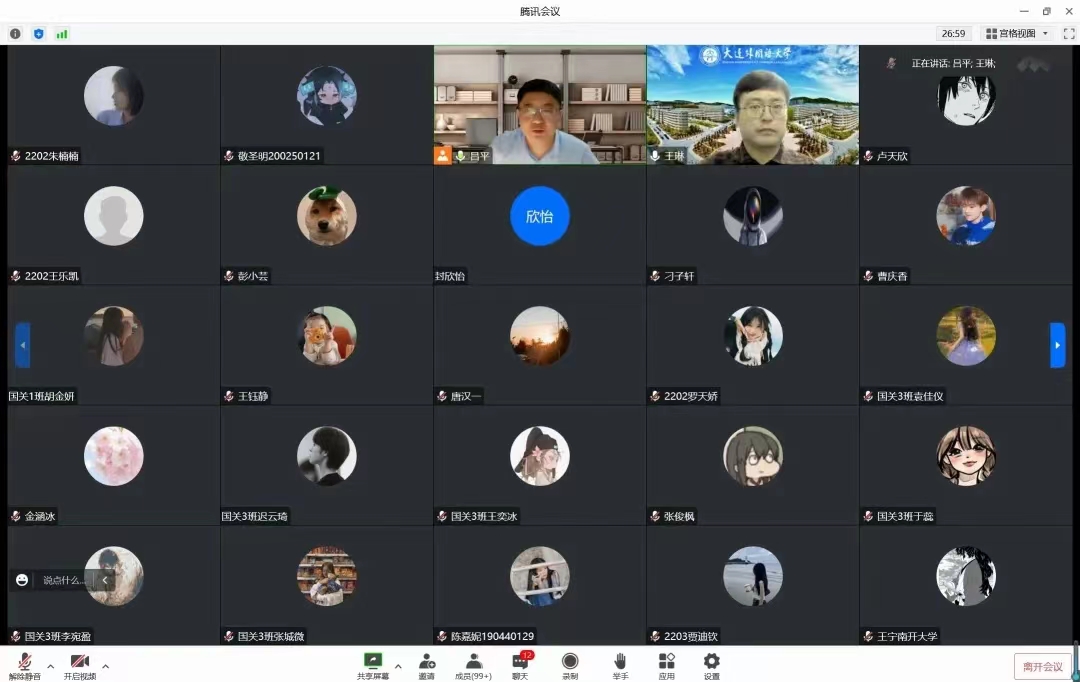Open members list 成员(99+)
Viewport: 1080px width, 682px height.
473,664
